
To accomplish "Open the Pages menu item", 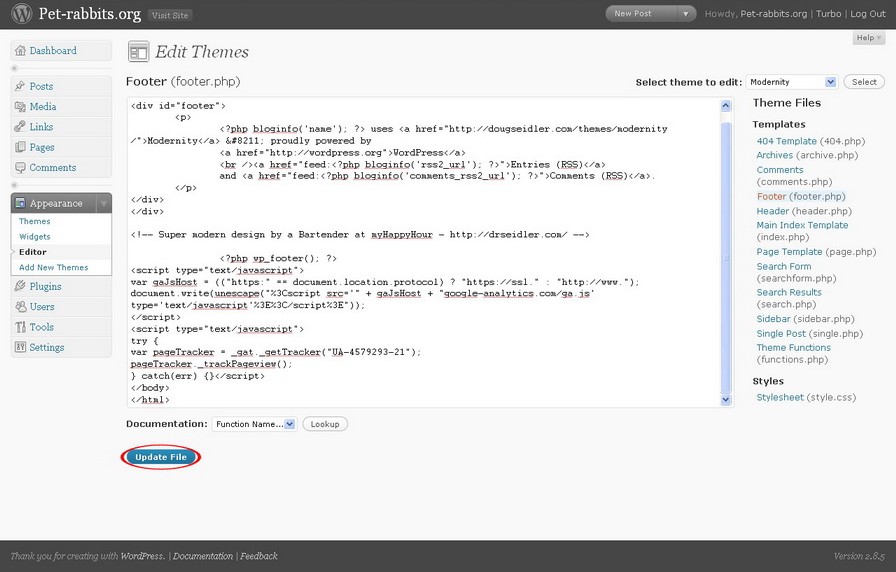I will tap(42, 147).
